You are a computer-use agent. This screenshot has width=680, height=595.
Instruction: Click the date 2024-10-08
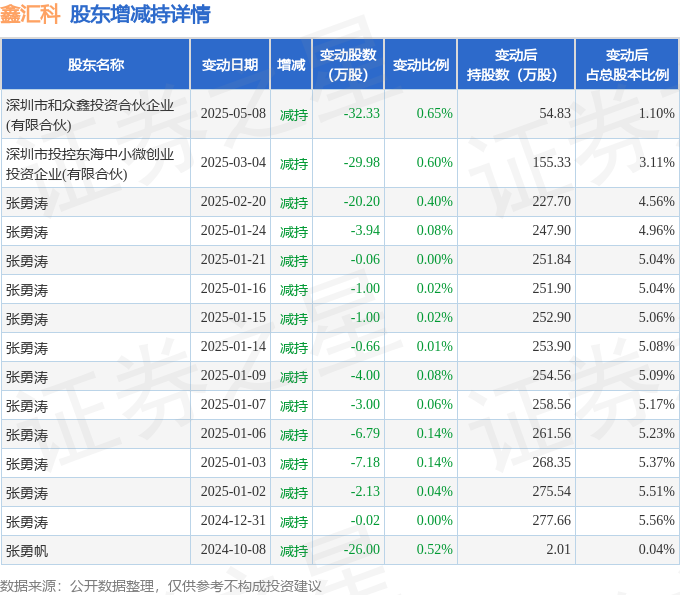pos(233,549)
